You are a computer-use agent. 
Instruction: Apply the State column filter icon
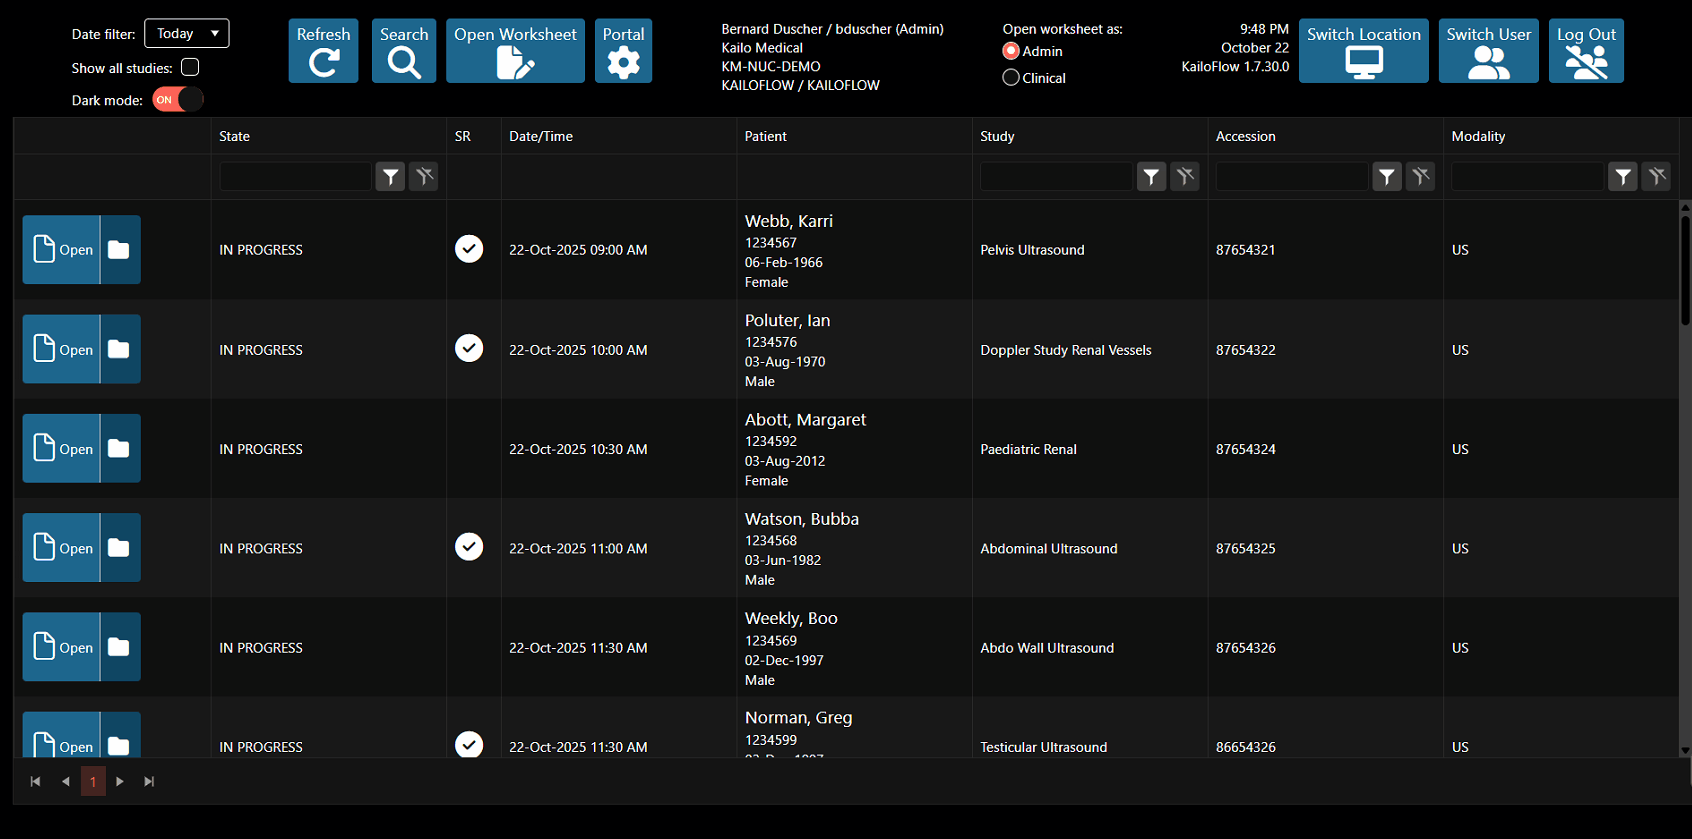point(390,177)
